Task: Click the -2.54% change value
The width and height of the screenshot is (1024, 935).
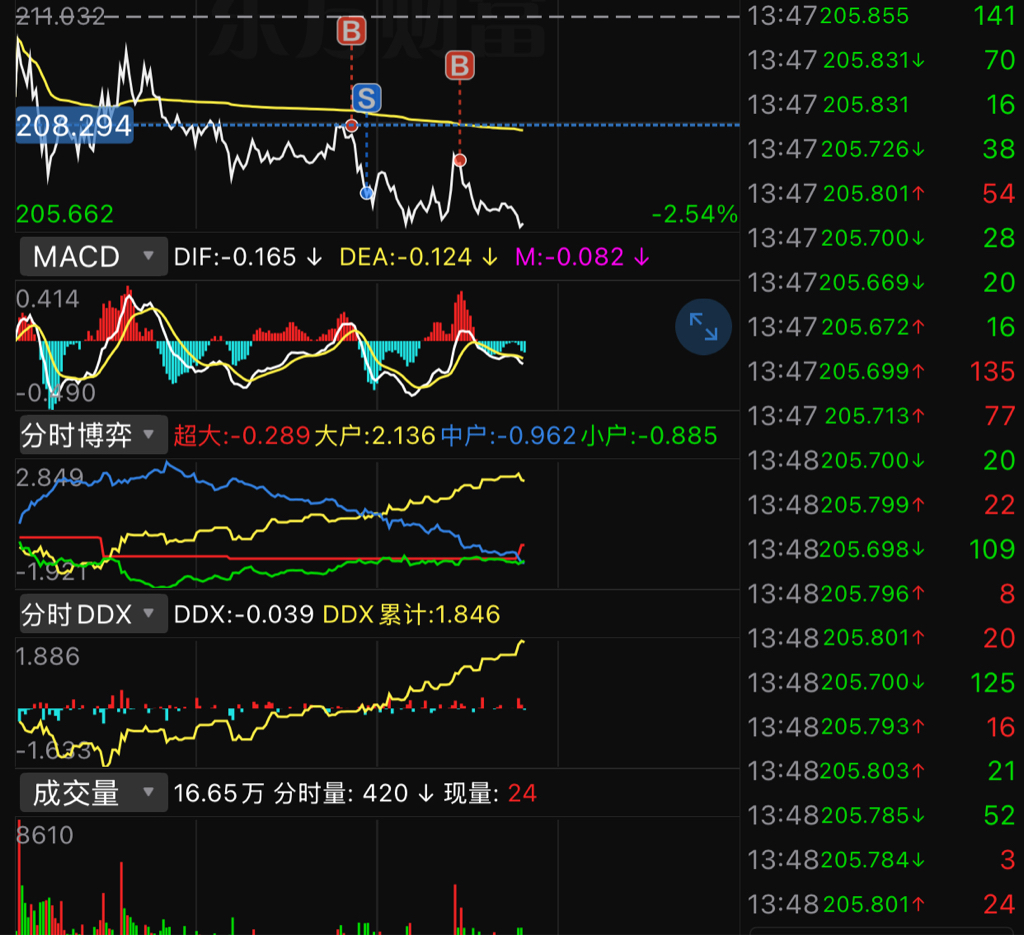Action: [x=694, y=214]
